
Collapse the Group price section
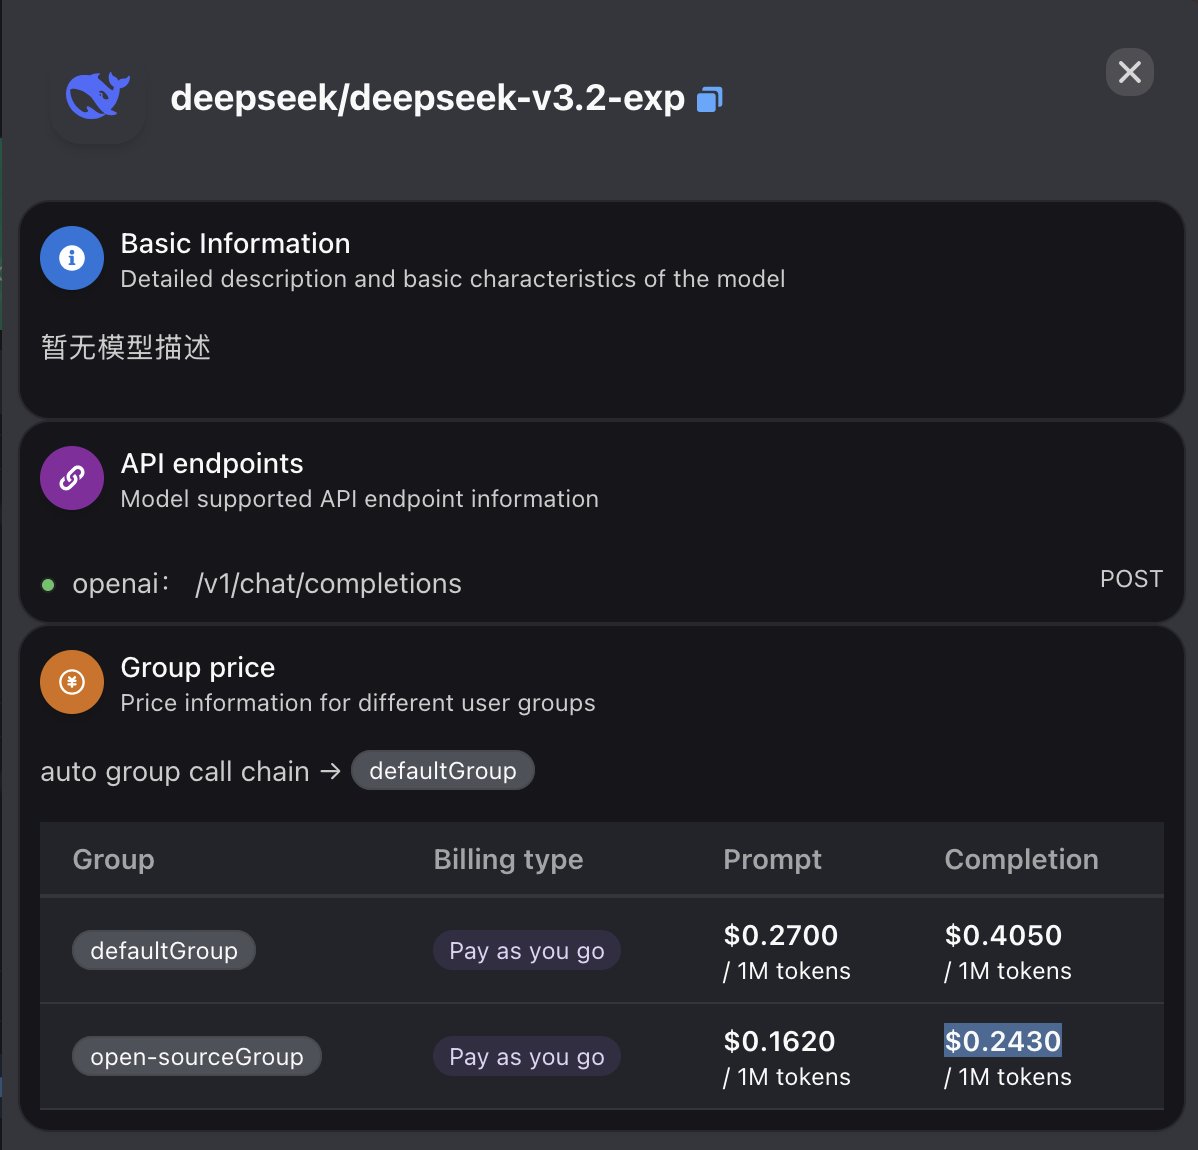pos(197,667)
